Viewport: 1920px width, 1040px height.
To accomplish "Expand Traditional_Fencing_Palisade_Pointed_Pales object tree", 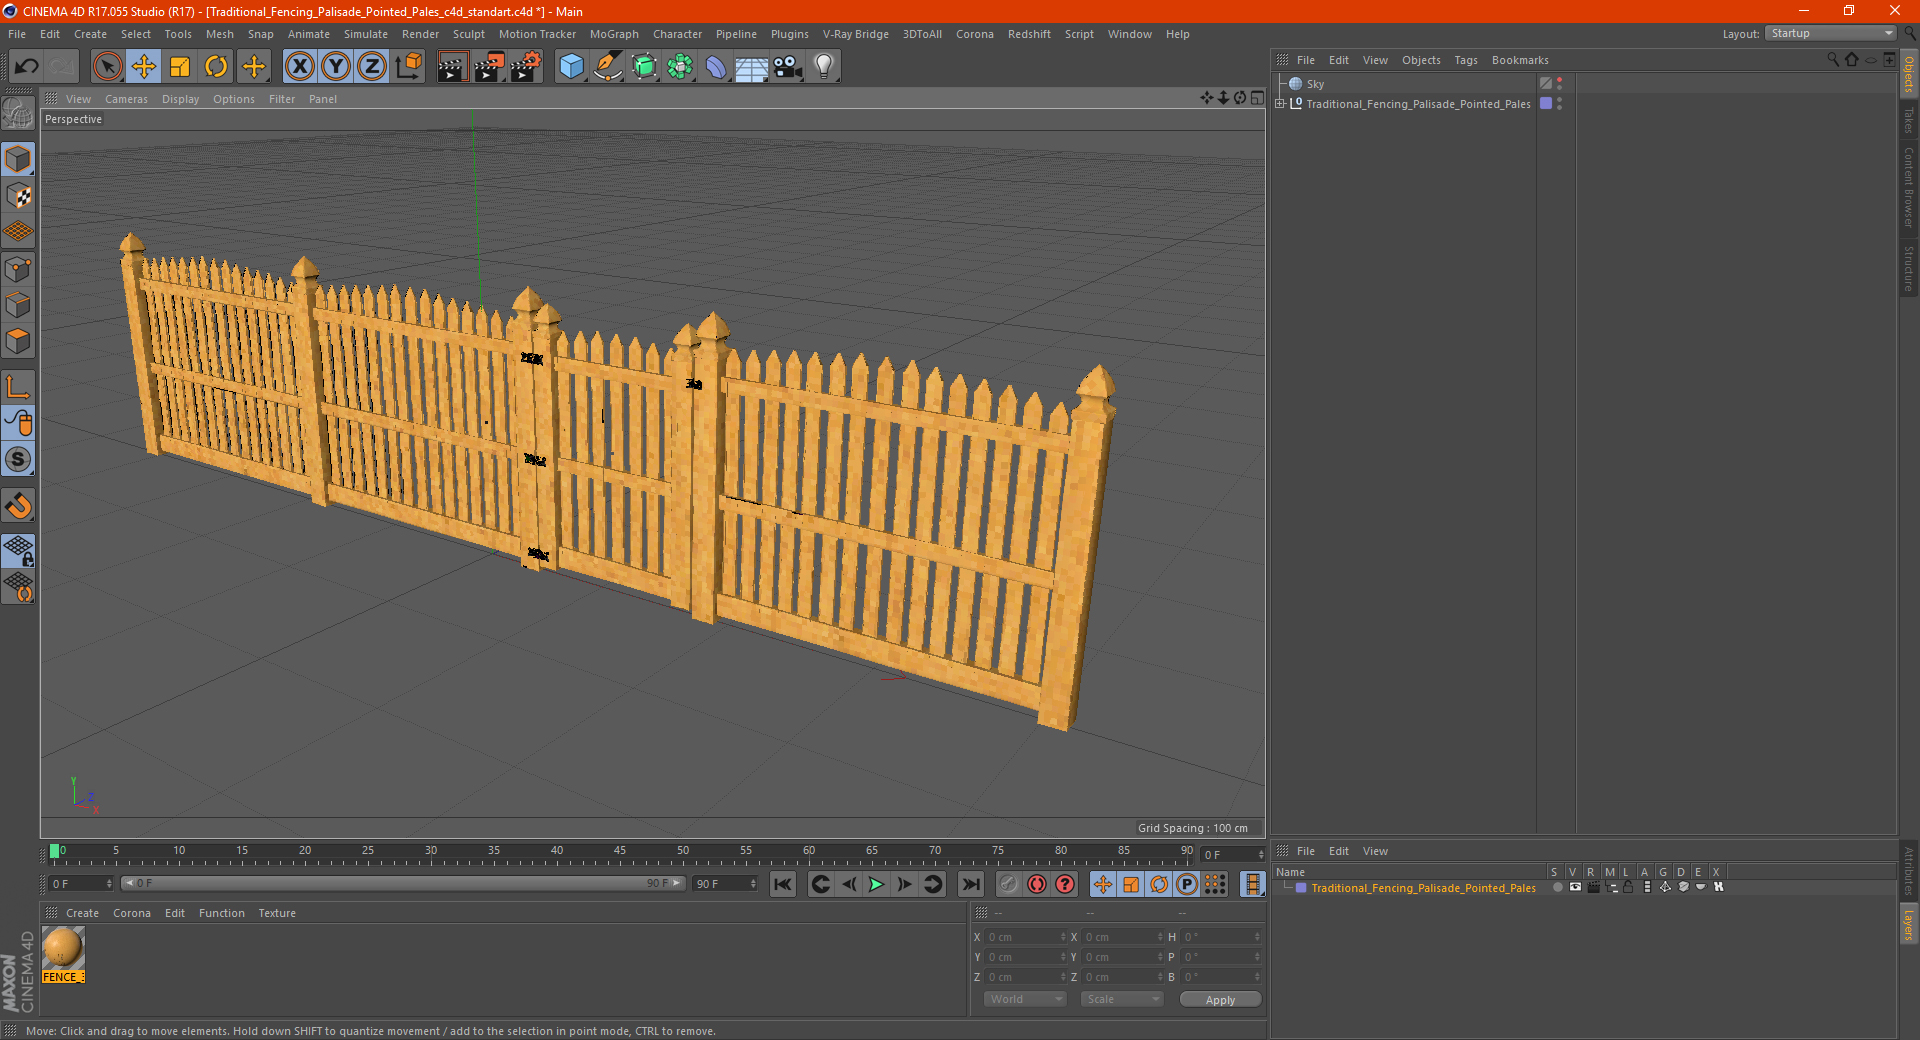I will 1280,103.
